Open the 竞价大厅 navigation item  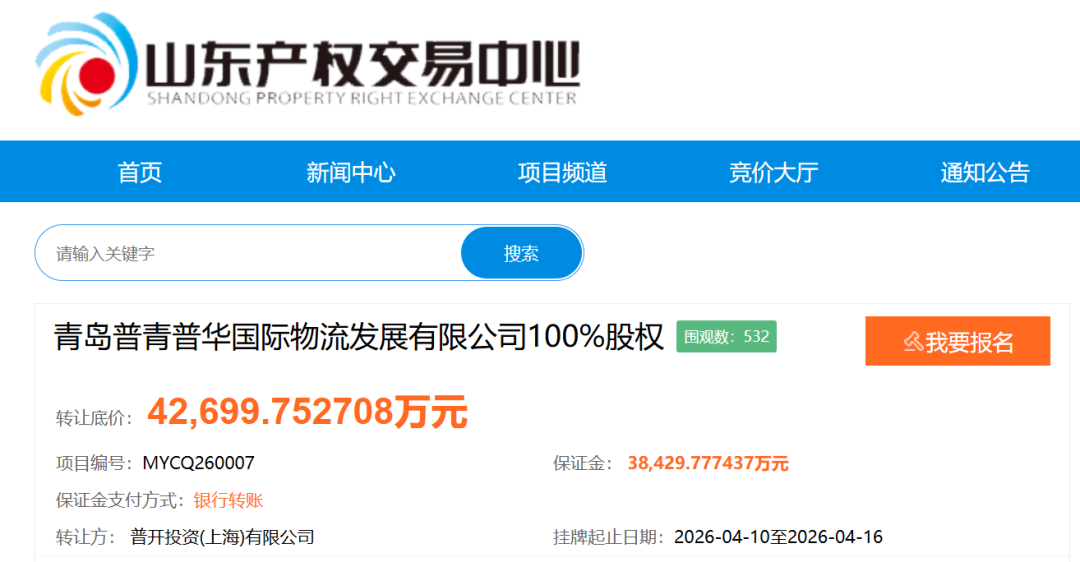[773, 172]
